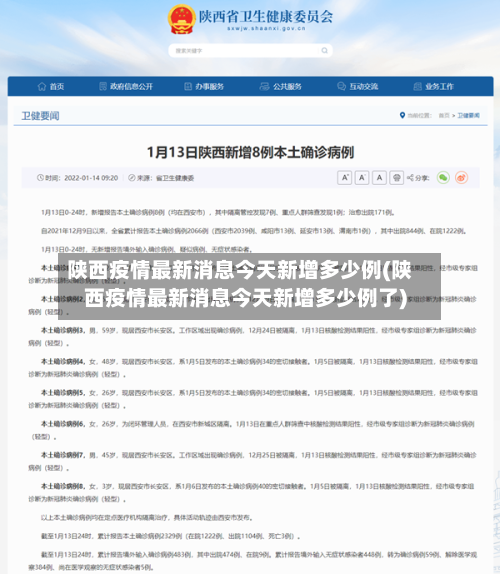Click the location pin icon in breadcrumb
The height and width of the screenshot is (574, 500).
pyautogui.click(x=402, y=115)
